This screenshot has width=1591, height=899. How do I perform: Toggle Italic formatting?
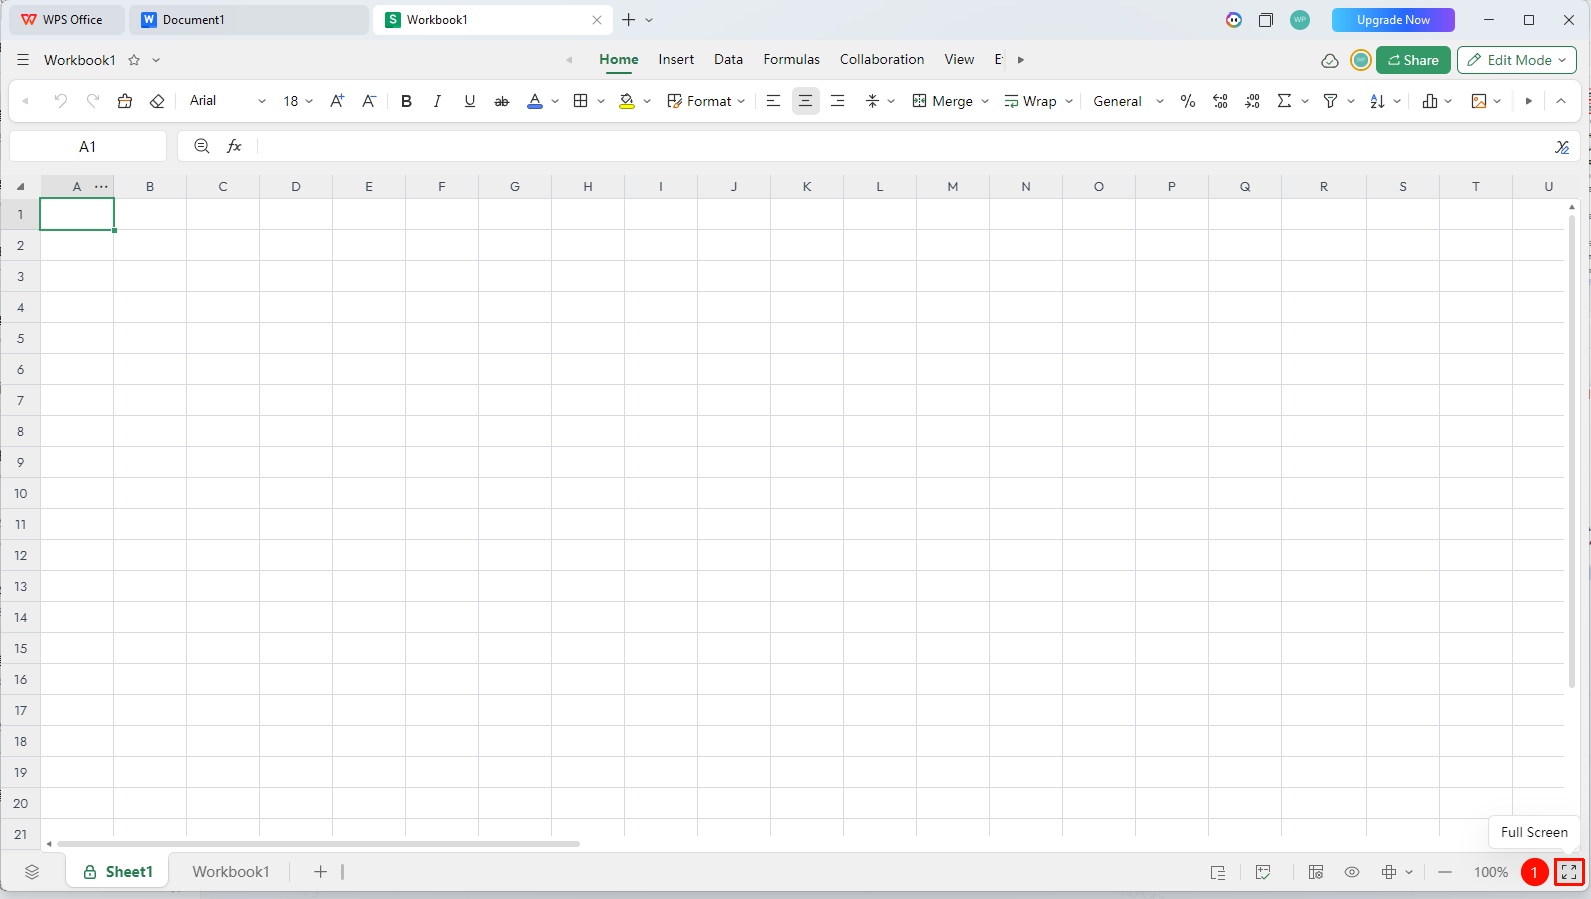pyautogui.click(x=437, y=101)
